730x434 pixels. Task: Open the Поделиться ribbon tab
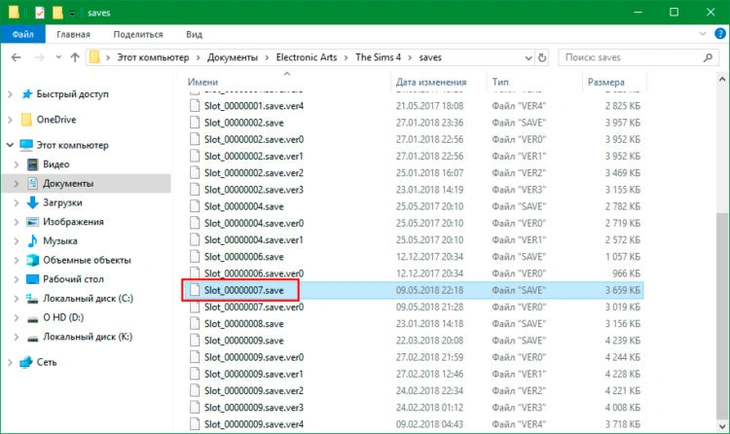[138, 34]
